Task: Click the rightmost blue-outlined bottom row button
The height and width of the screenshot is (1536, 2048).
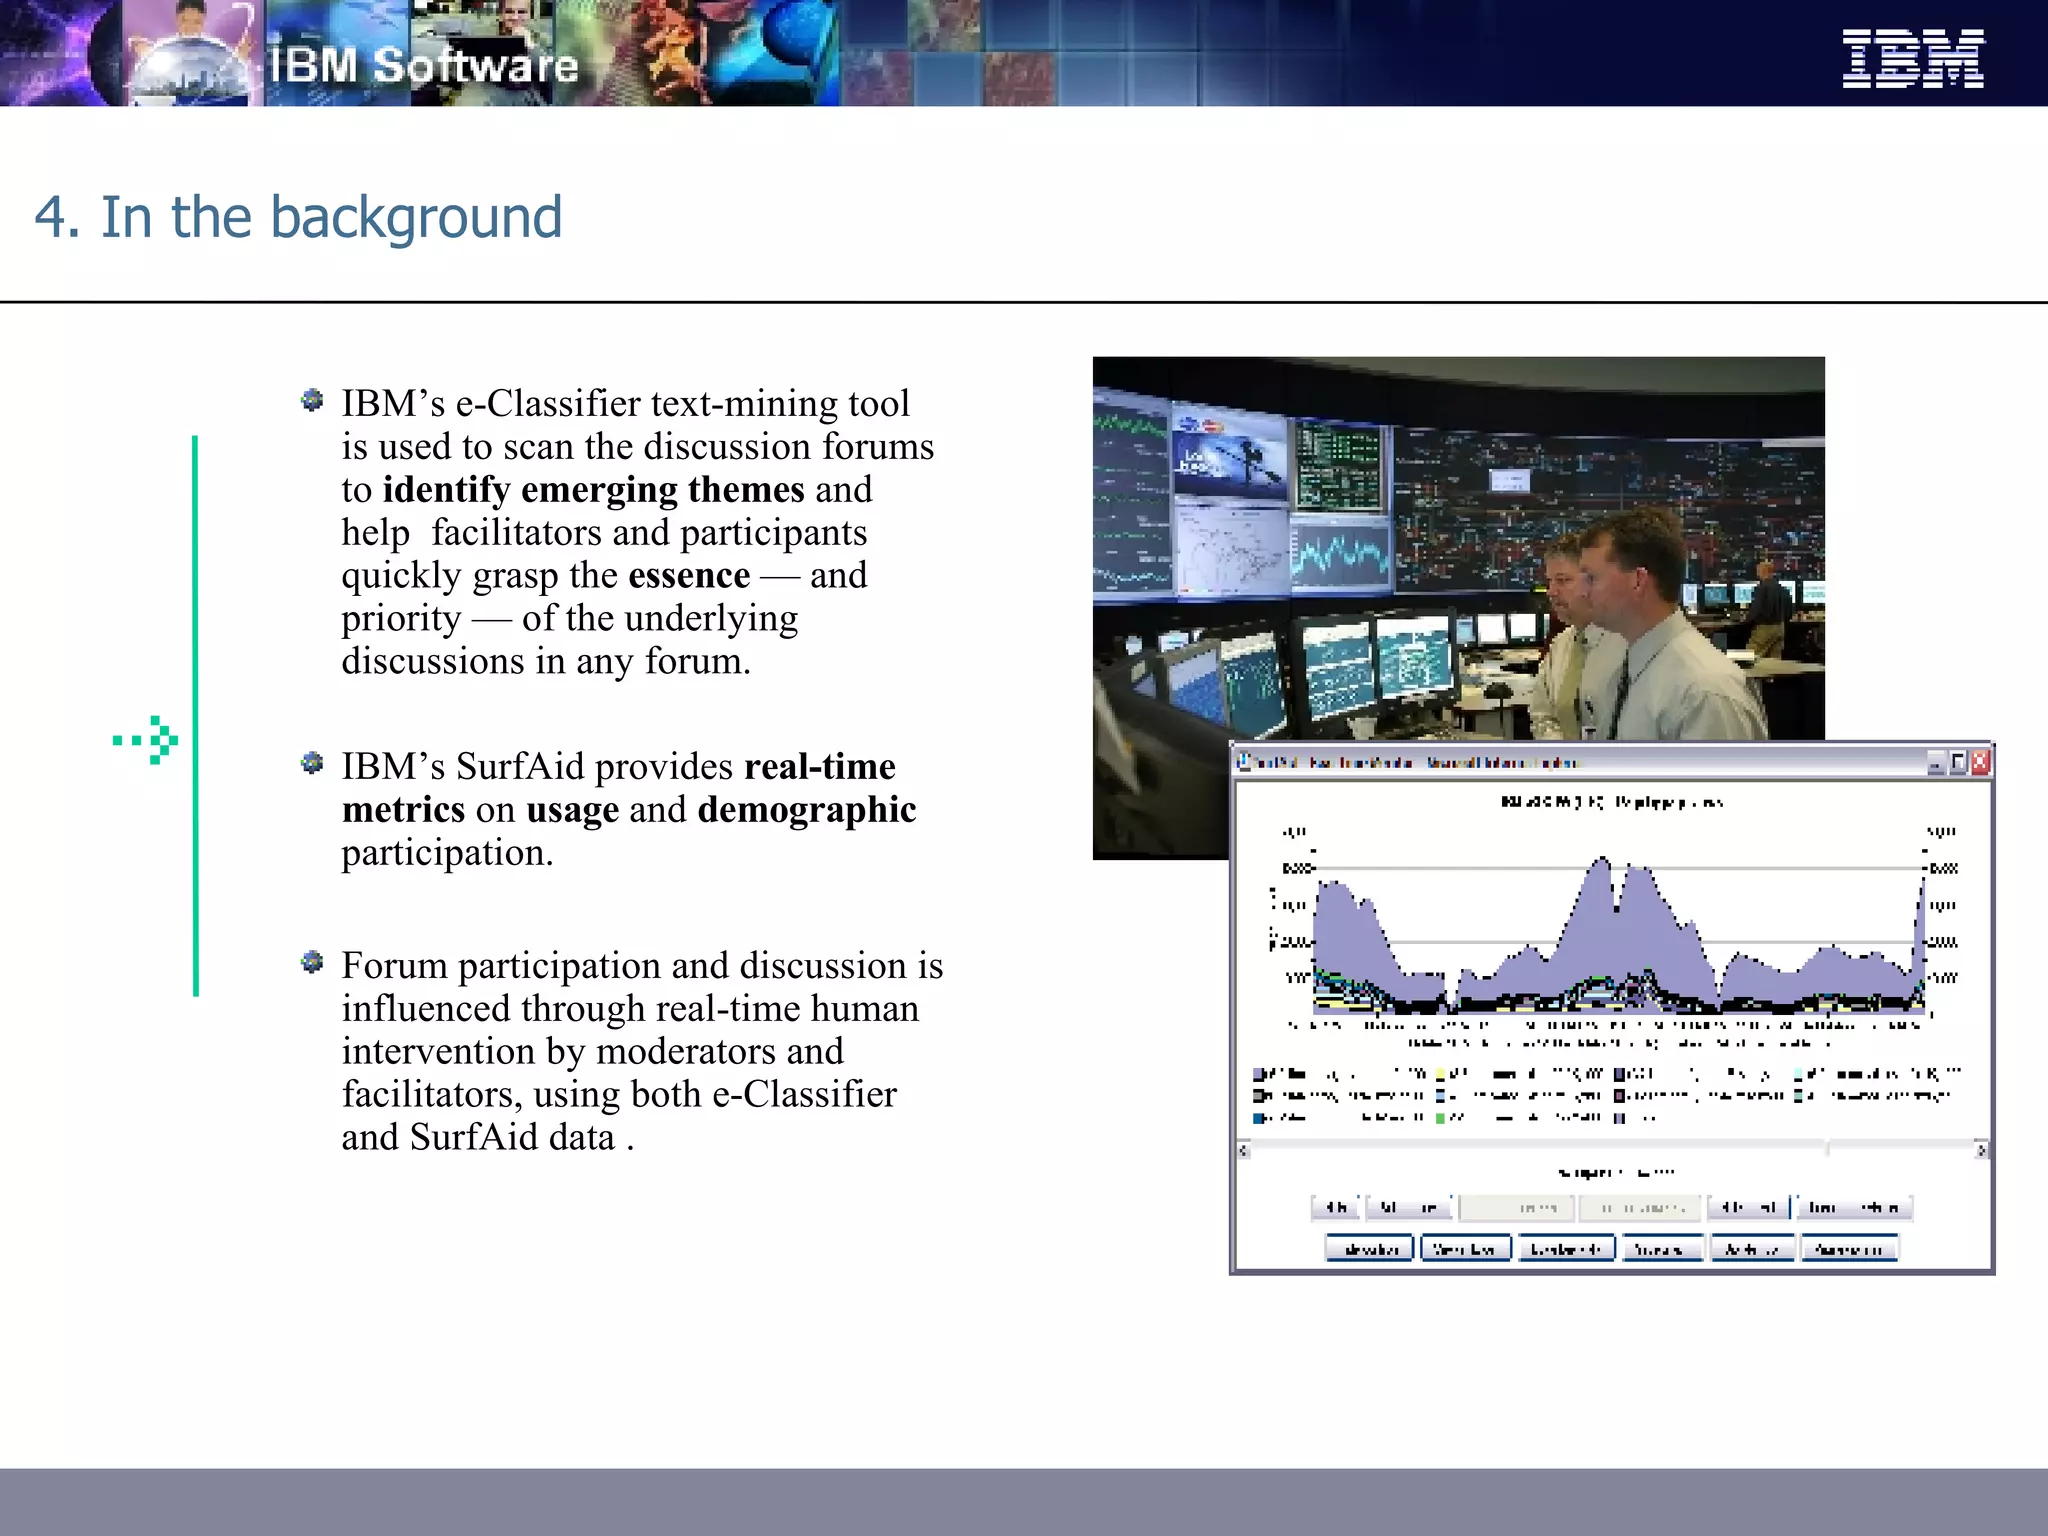Action: click(x=1848, y=1249)
